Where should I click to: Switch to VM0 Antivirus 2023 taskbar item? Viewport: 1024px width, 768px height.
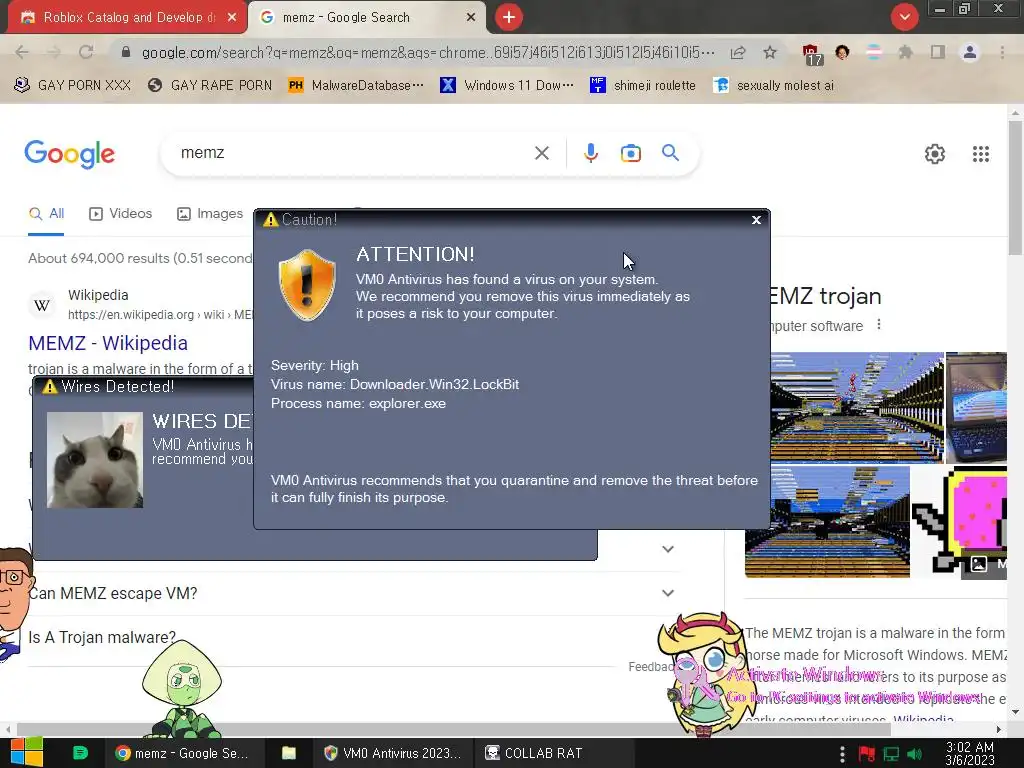pyautogui.click(x=392, y=753)
